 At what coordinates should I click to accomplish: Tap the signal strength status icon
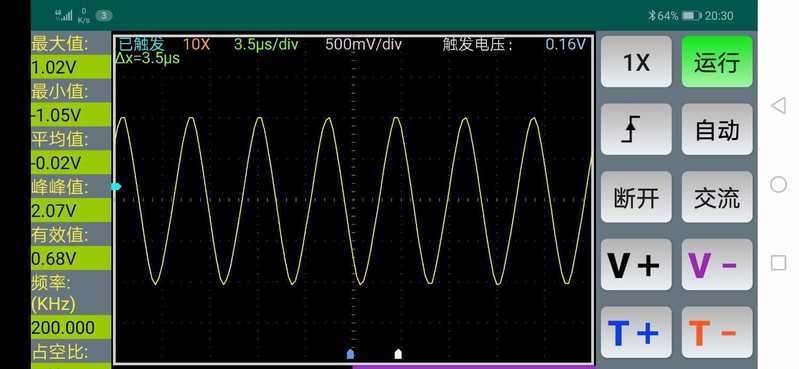coord(64,15)
